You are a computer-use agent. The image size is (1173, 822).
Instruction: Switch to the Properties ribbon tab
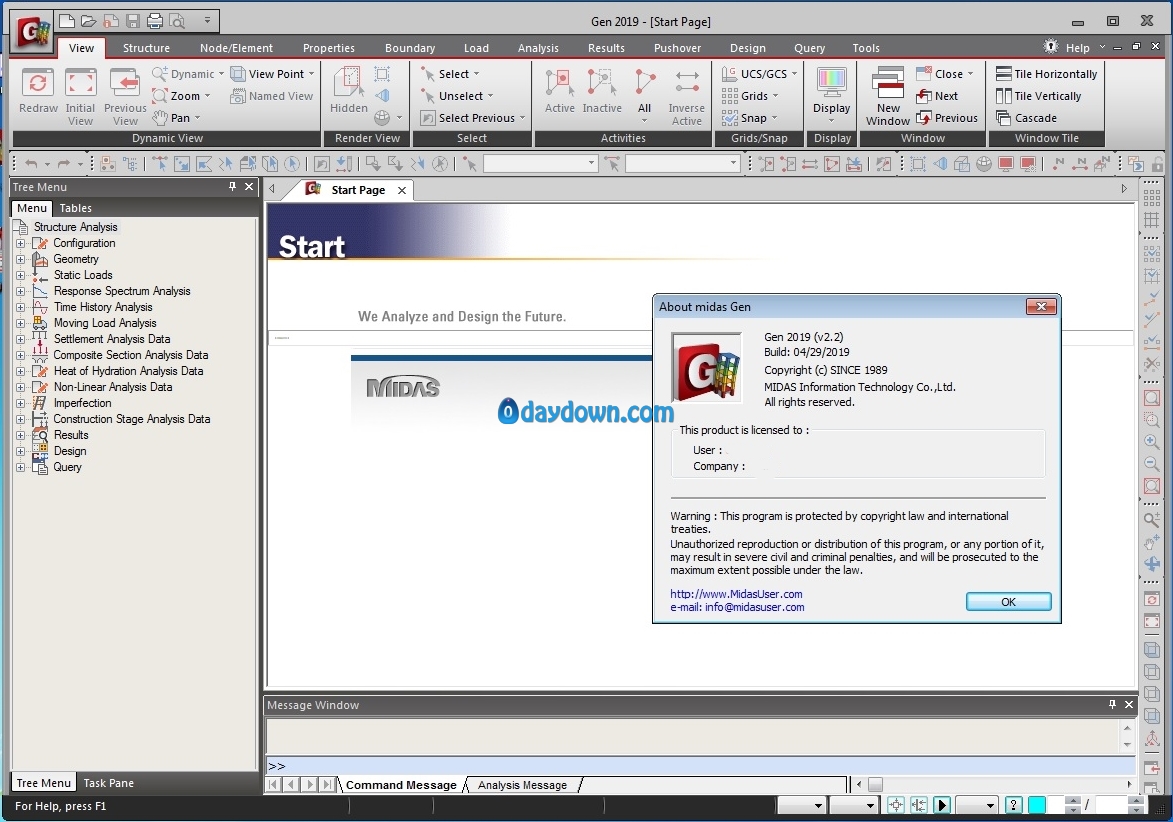328,48
